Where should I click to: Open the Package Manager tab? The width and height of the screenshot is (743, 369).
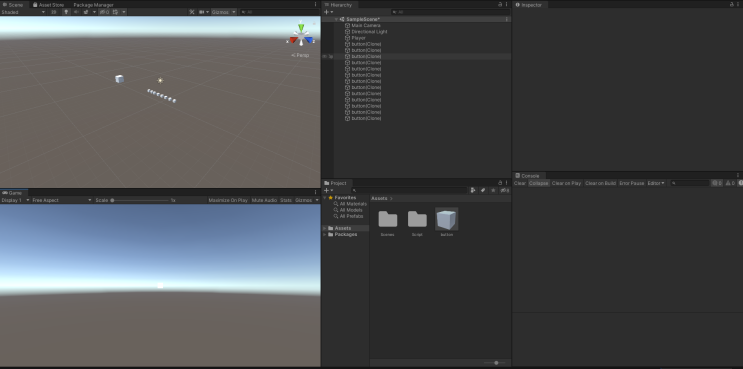click(x=93, y=5)
